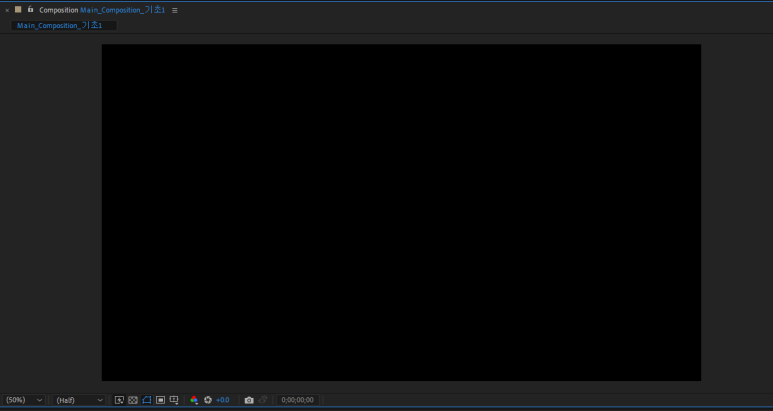Click the +0.0 exposure value
The image size is (773, 411).
click(x=223, y=400)
